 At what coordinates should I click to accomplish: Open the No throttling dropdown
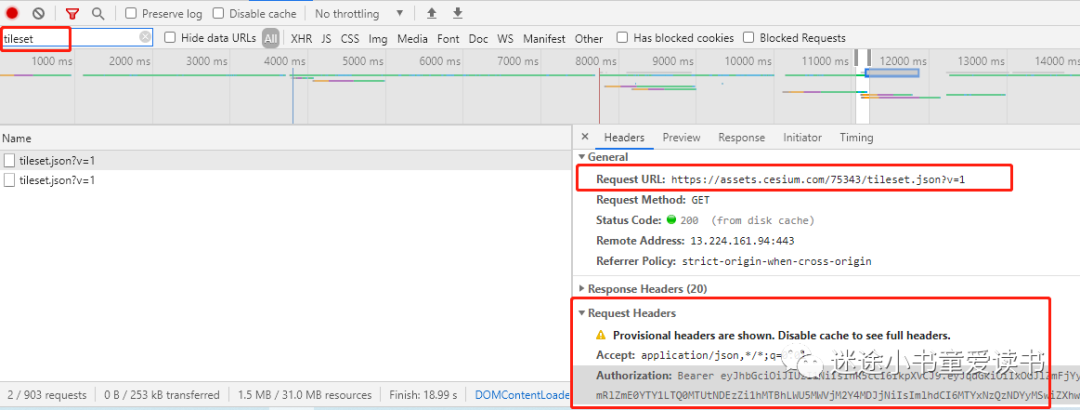[x=359, y=13]
